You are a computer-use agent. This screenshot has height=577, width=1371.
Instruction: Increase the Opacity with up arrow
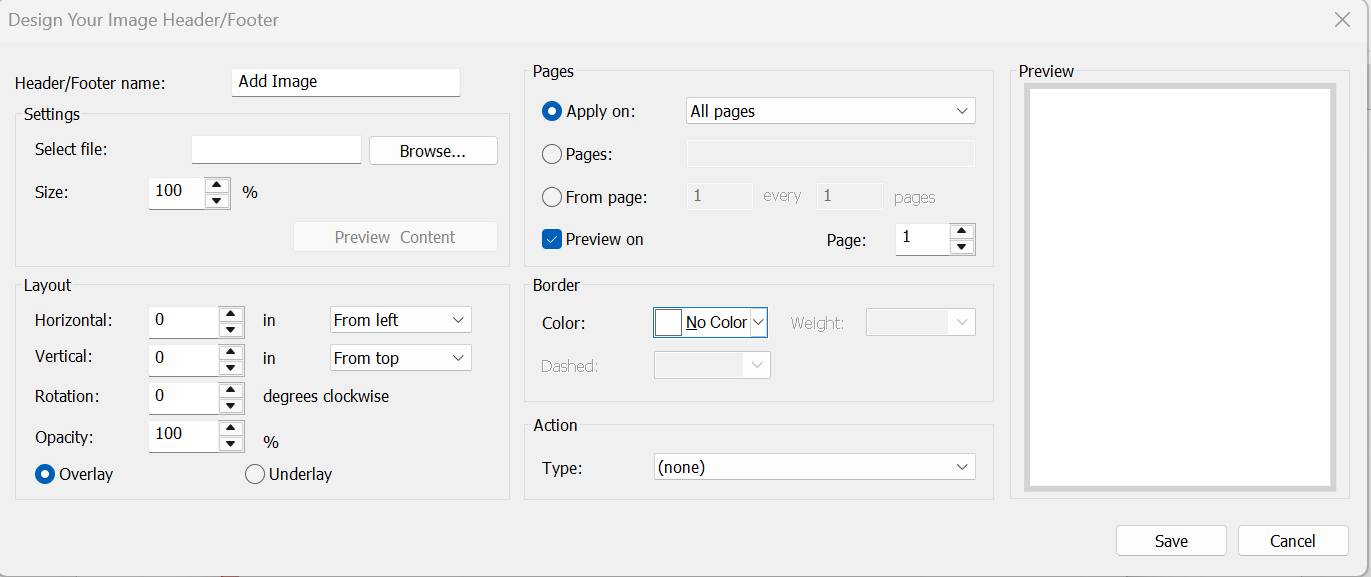231,428
